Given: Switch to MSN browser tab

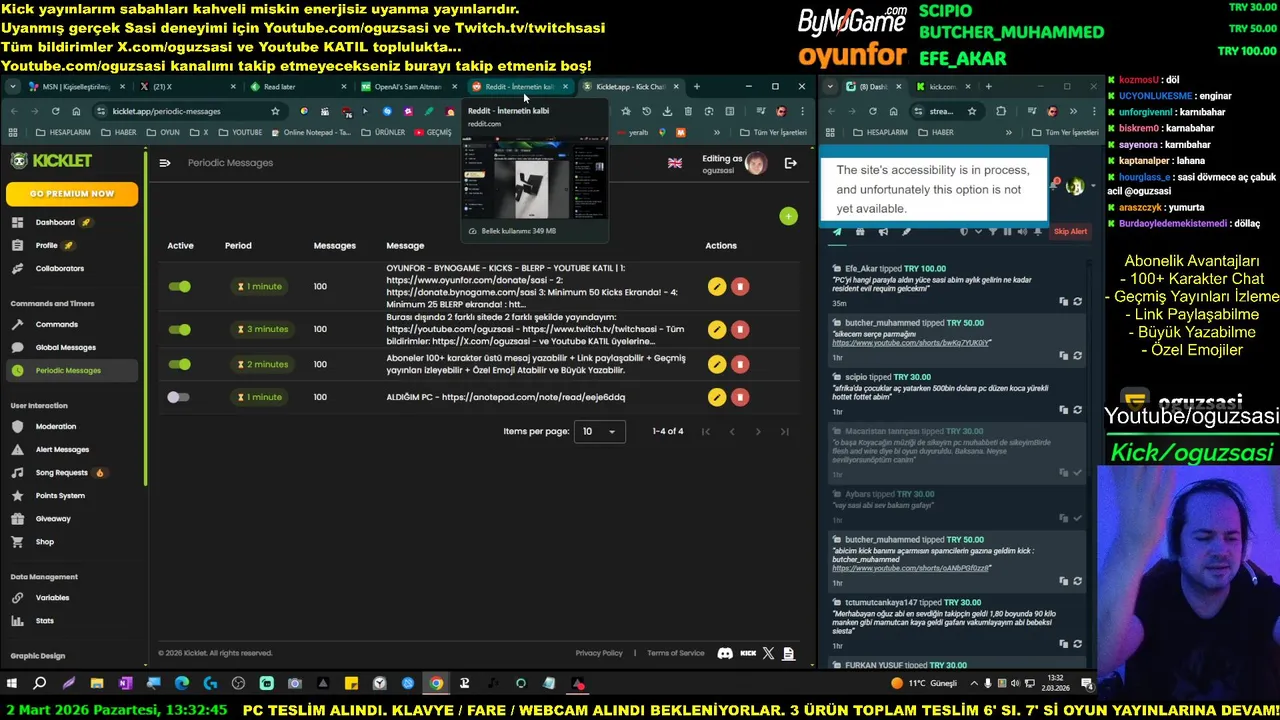Looking at the screenshot, I should [x=75, y=87].
